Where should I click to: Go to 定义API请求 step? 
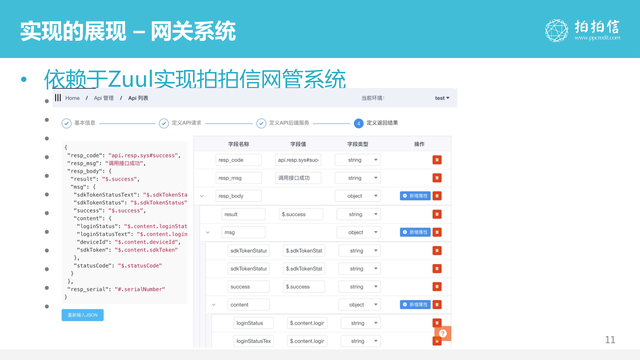tap(187, 123)
